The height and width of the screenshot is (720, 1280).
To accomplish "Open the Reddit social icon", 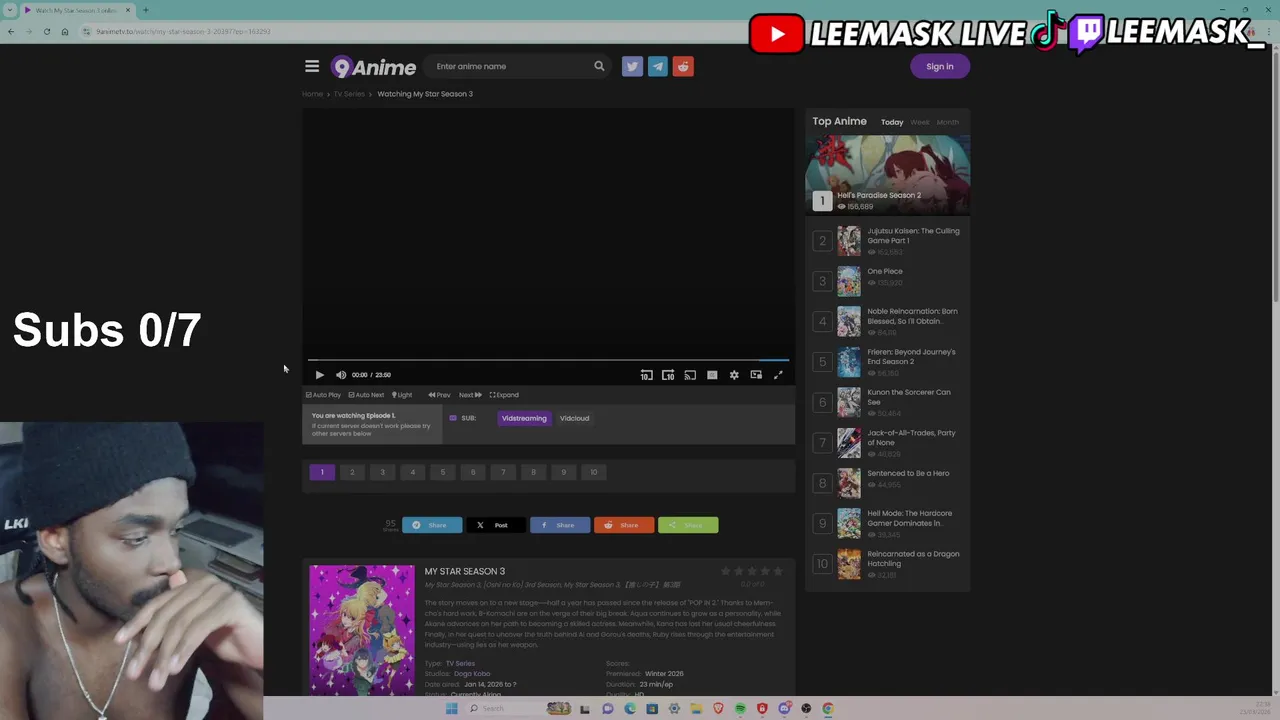I will tap(683, 66).
